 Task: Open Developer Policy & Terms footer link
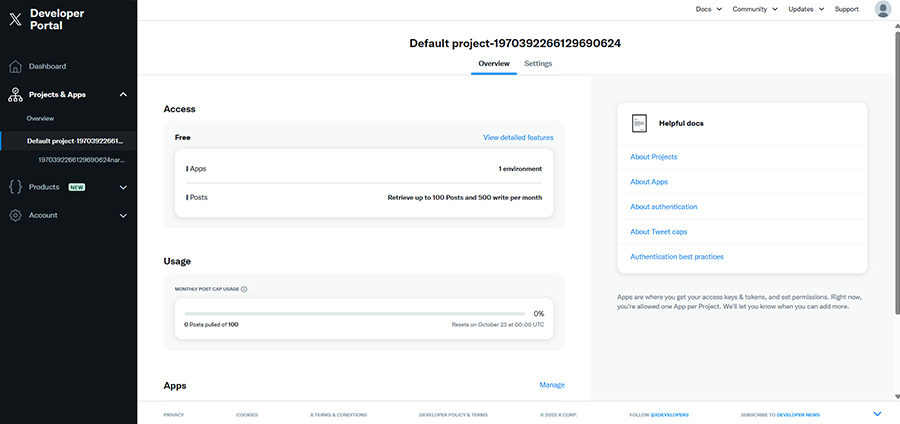(x=453, y=414)
